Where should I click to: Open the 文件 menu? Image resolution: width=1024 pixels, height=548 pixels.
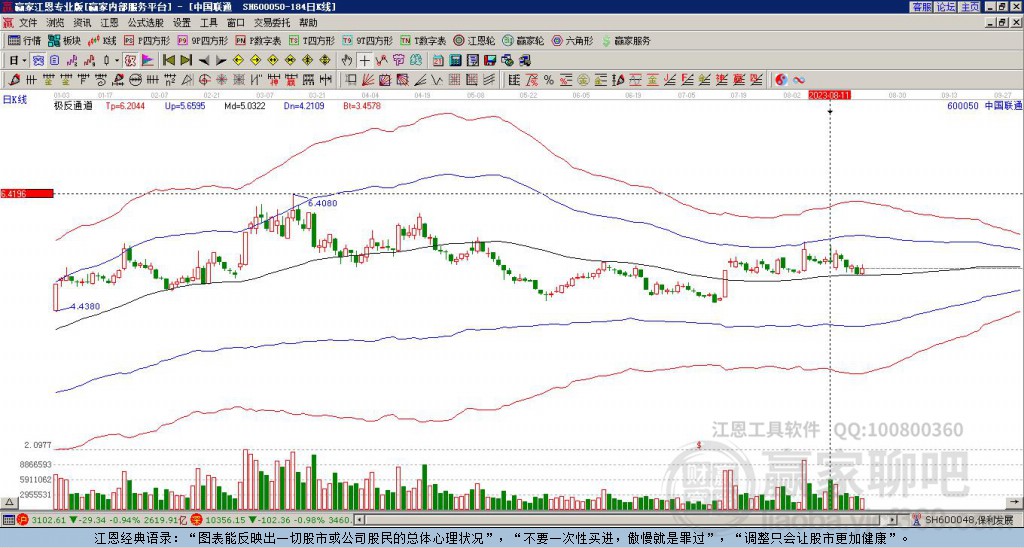pyautogui.click(x=28, y=23)
